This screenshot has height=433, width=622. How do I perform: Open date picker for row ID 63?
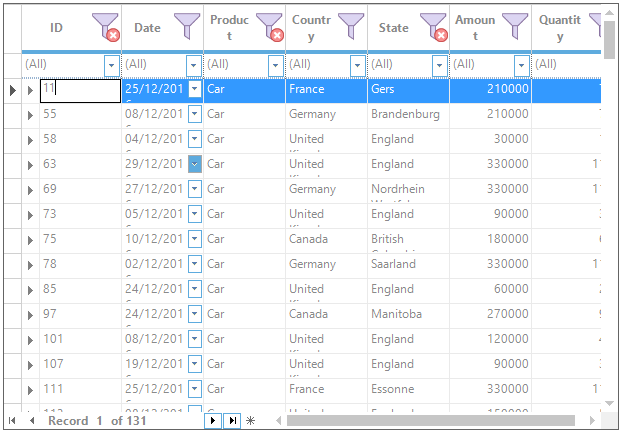[195, 164]
